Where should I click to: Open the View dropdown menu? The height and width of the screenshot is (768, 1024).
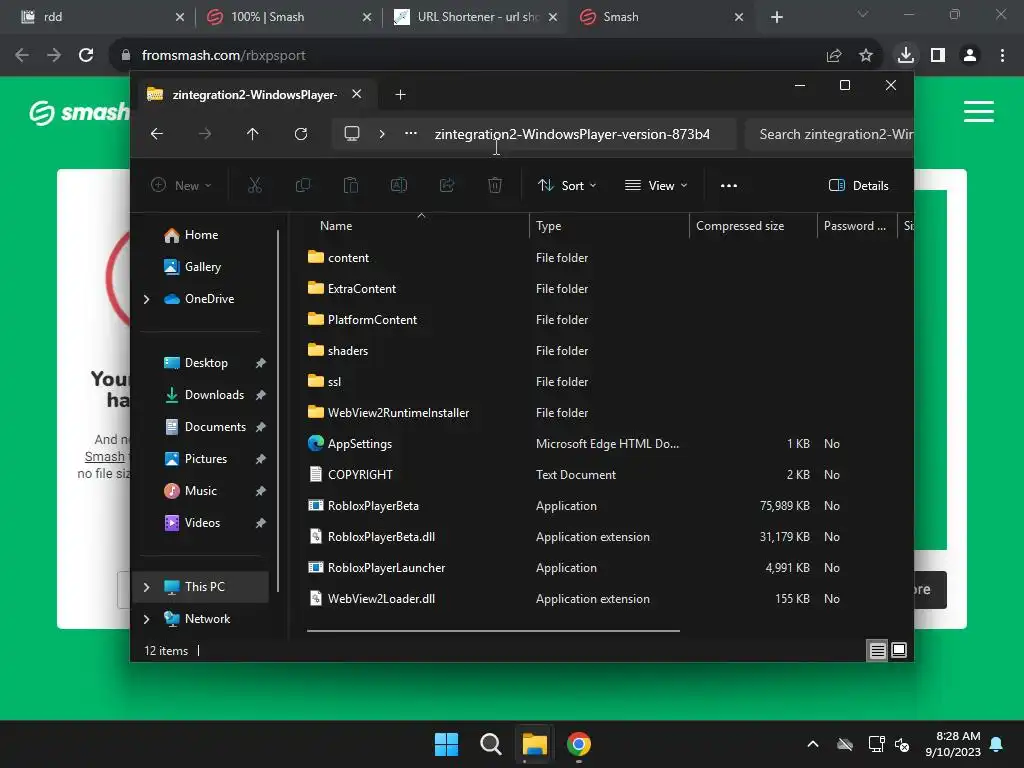tap(656, 185)
